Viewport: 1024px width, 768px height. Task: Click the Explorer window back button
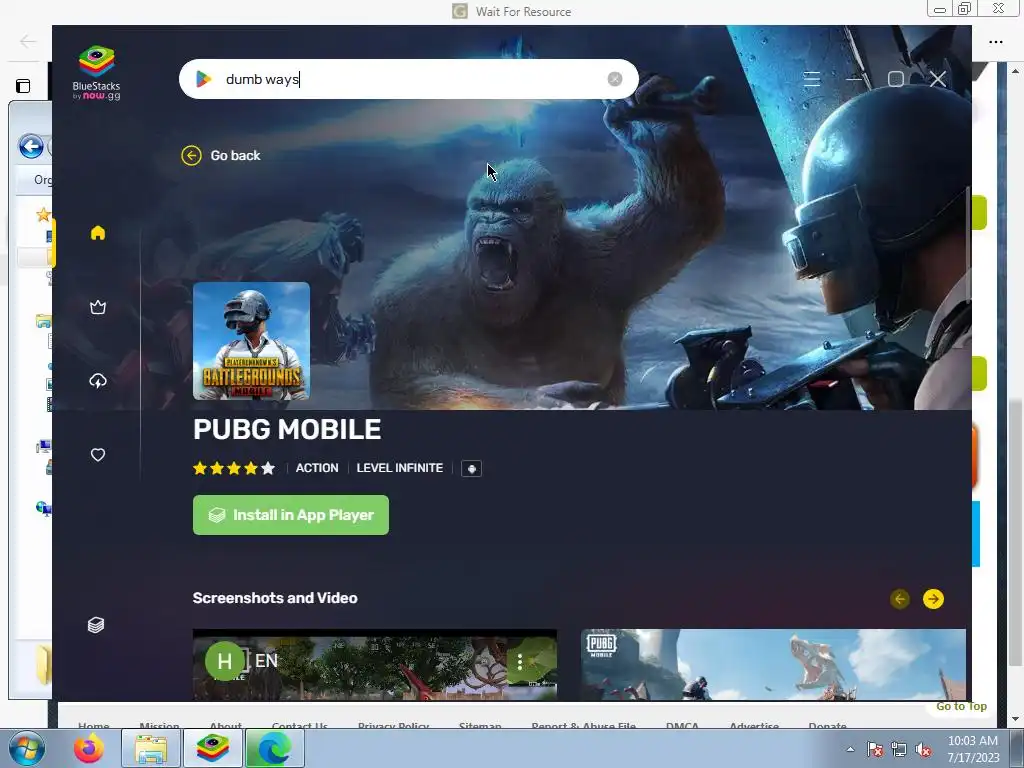tap(31, 146)
